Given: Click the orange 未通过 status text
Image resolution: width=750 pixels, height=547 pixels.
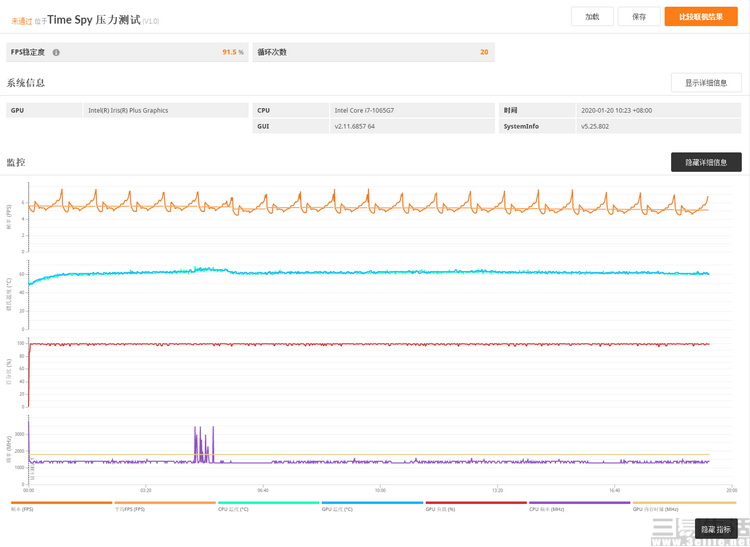Looking at the screenshot, I should pos(22,21).
